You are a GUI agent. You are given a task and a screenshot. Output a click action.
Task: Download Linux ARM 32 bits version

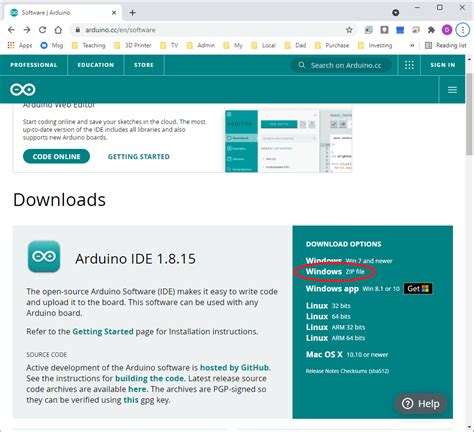pyautogui.click(x=335, y=327)
